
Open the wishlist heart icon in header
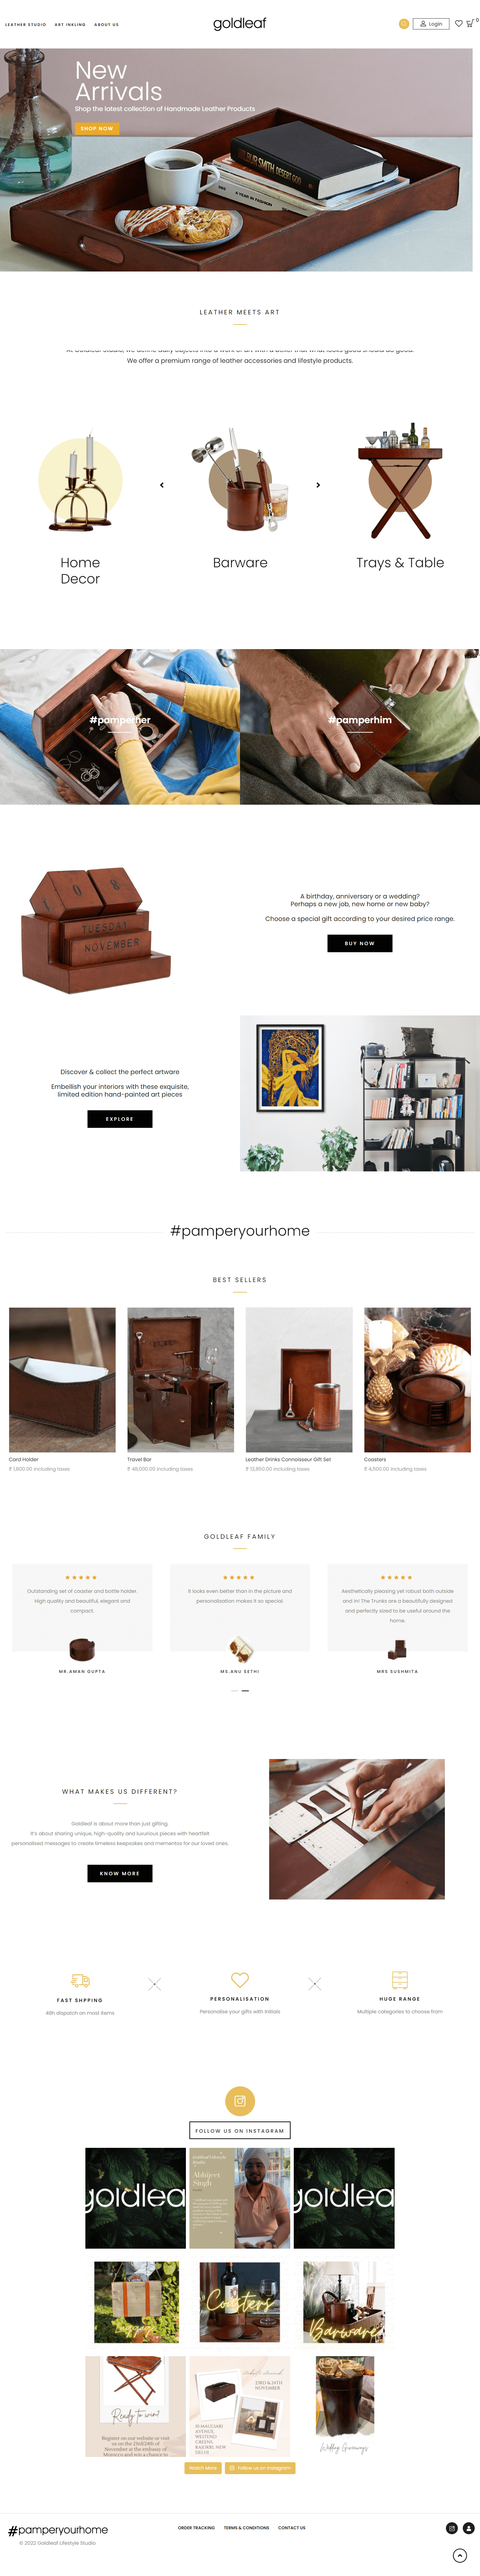(x=459, y=24)
